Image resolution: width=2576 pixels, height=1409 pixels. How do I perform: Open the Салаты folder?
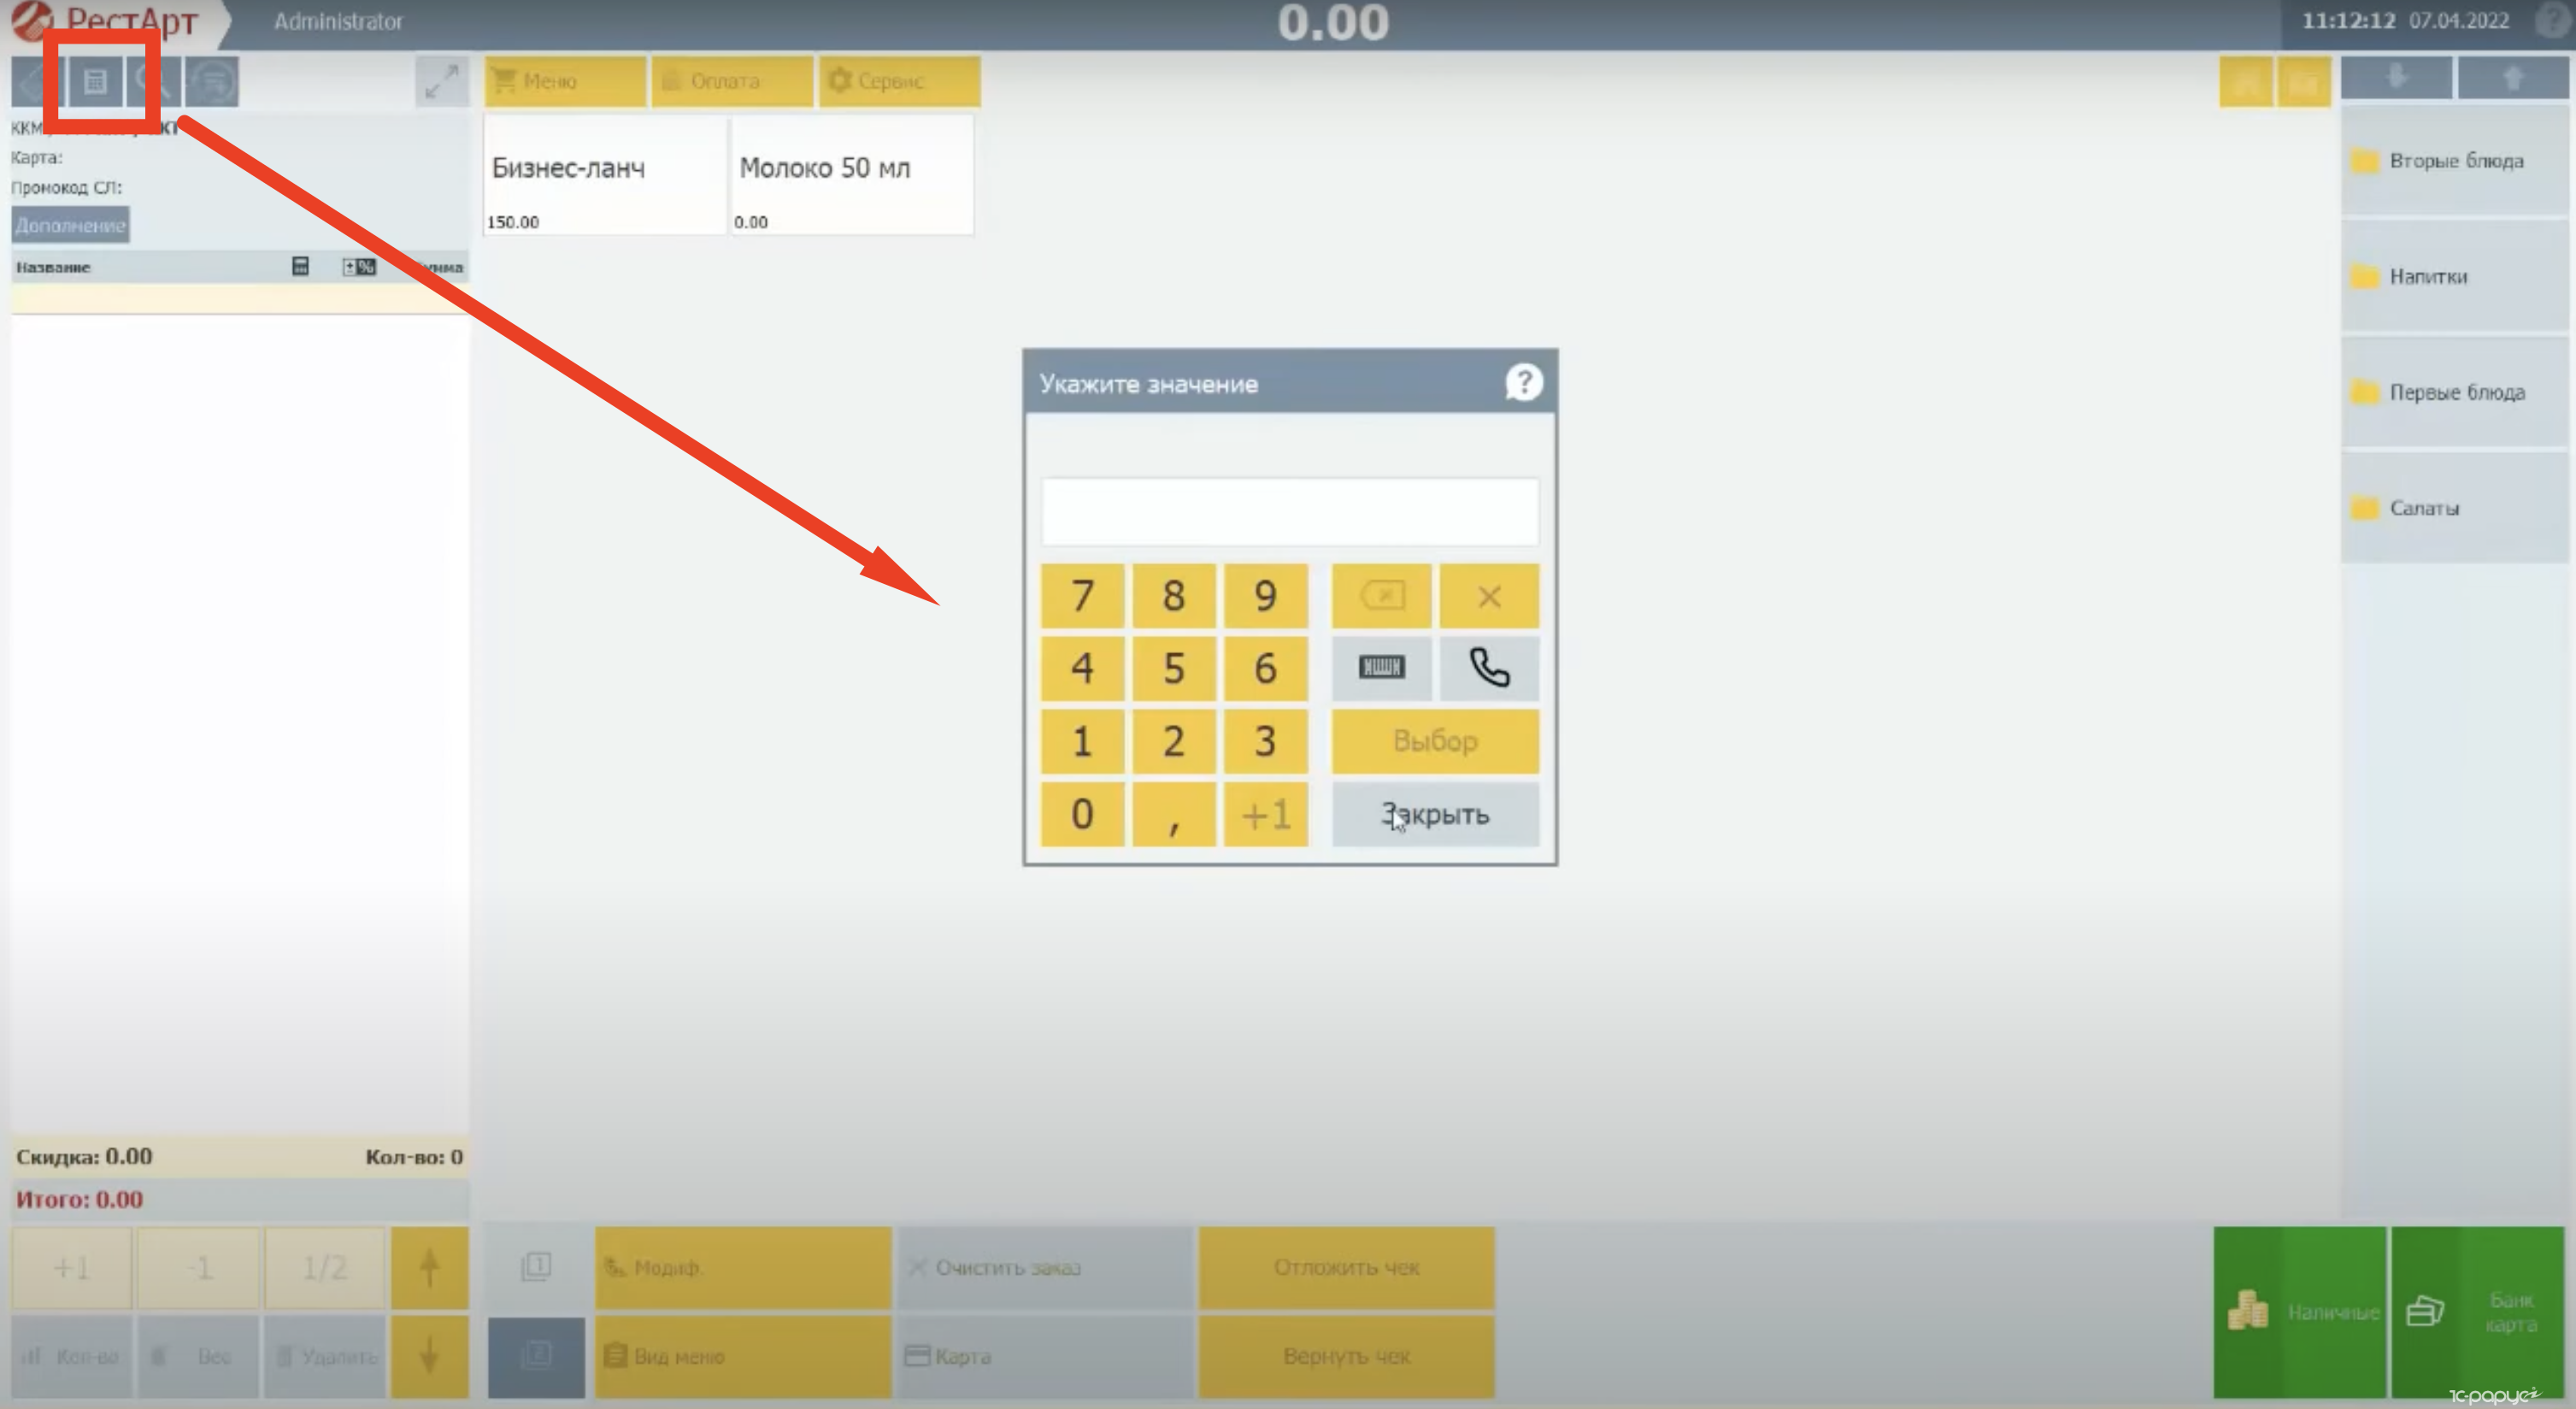2455,508
